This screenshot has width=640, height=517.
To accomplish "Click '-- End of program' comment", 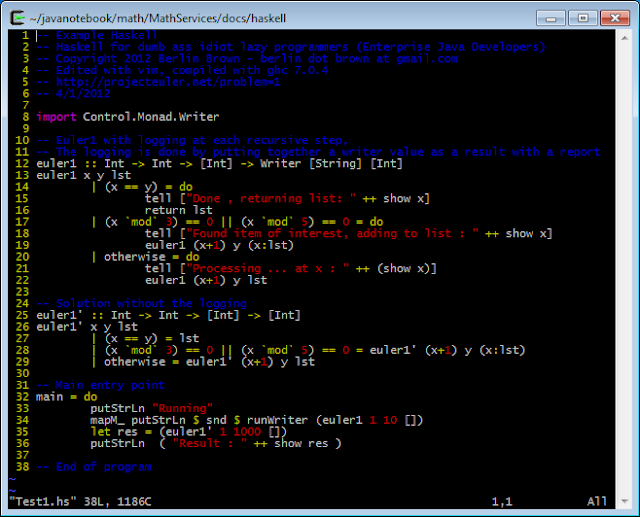I will [94, 467].
